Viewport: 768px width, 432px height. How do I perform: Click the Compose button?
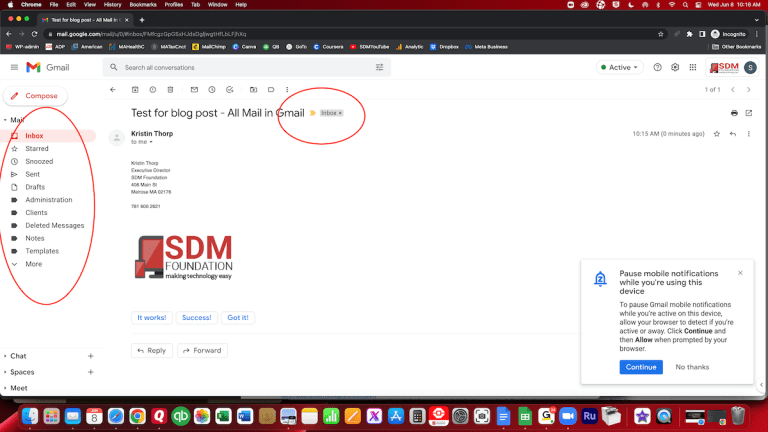[x=35, y=96]
